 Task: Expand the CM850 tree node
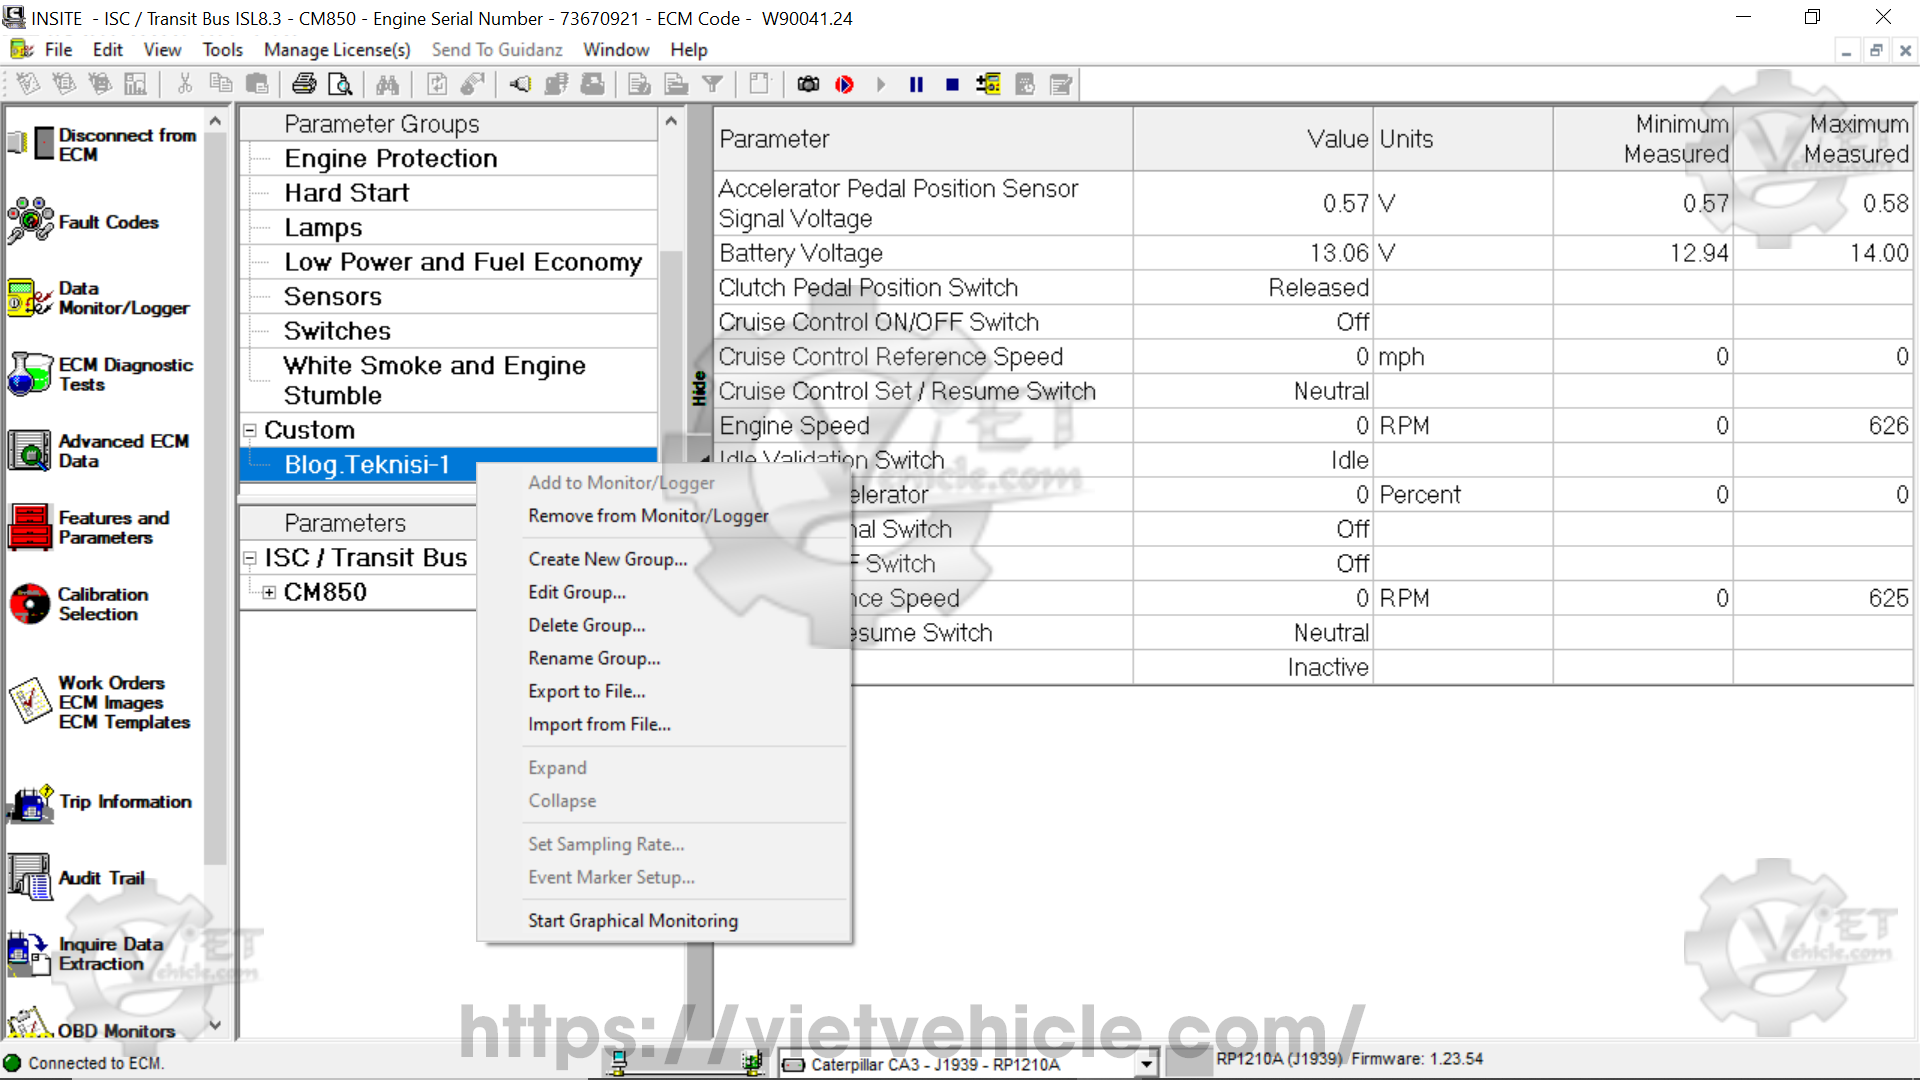(x=269, y=593)
